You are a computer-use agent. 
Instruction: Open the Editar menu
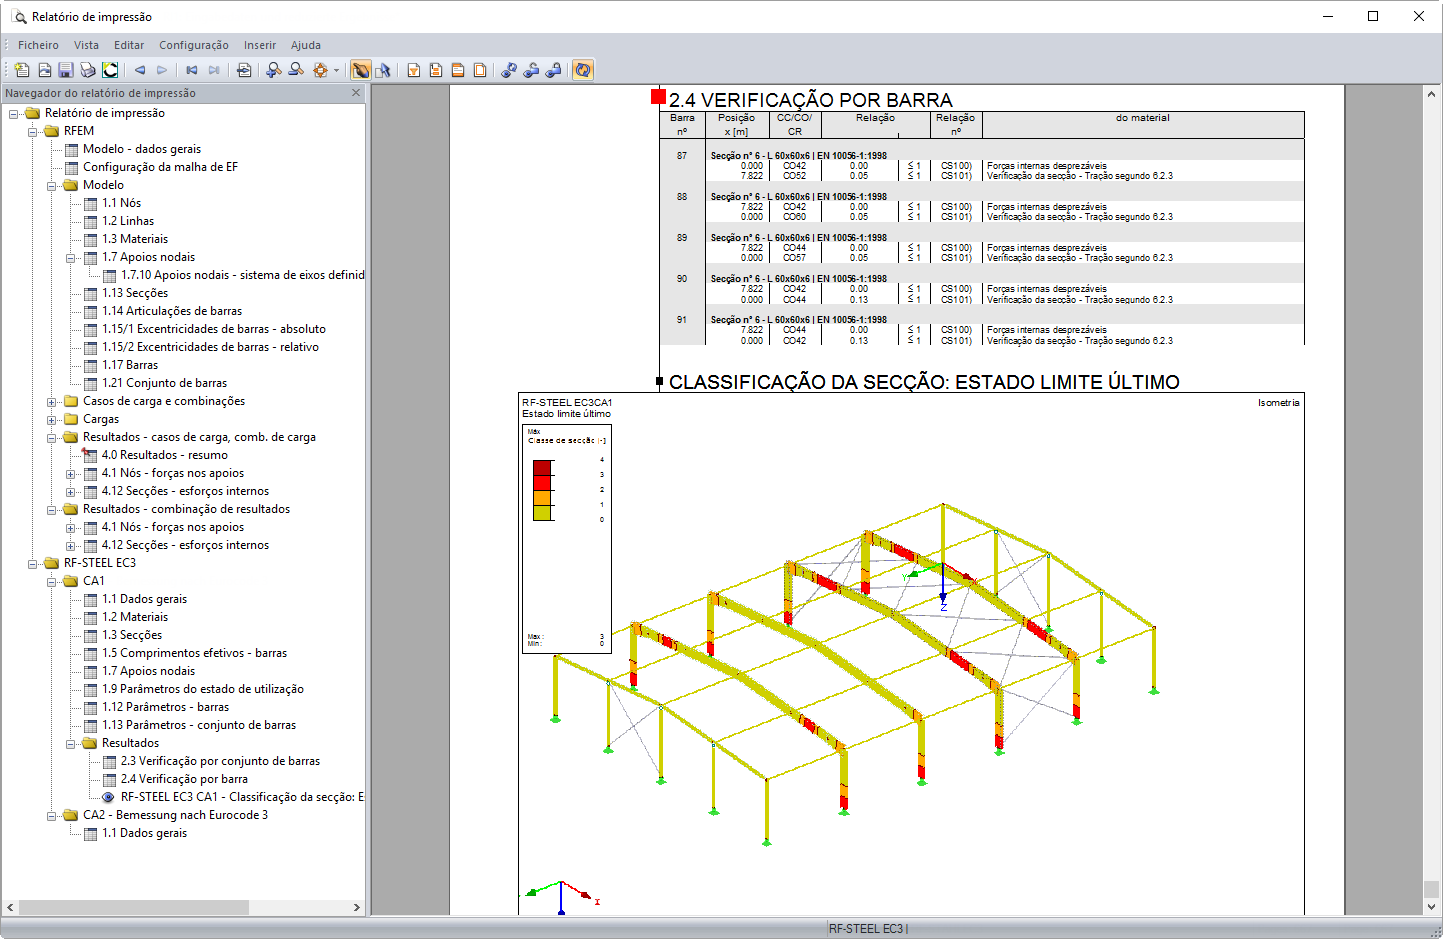pyautogui.click(x=129, y=45)
